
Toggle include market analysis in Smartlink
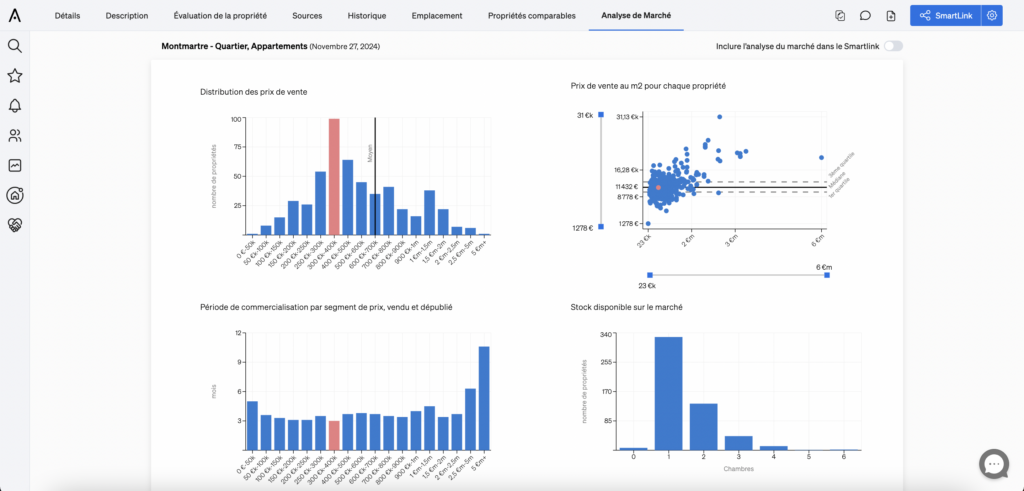pyautogui.click(x=893, y=46)
